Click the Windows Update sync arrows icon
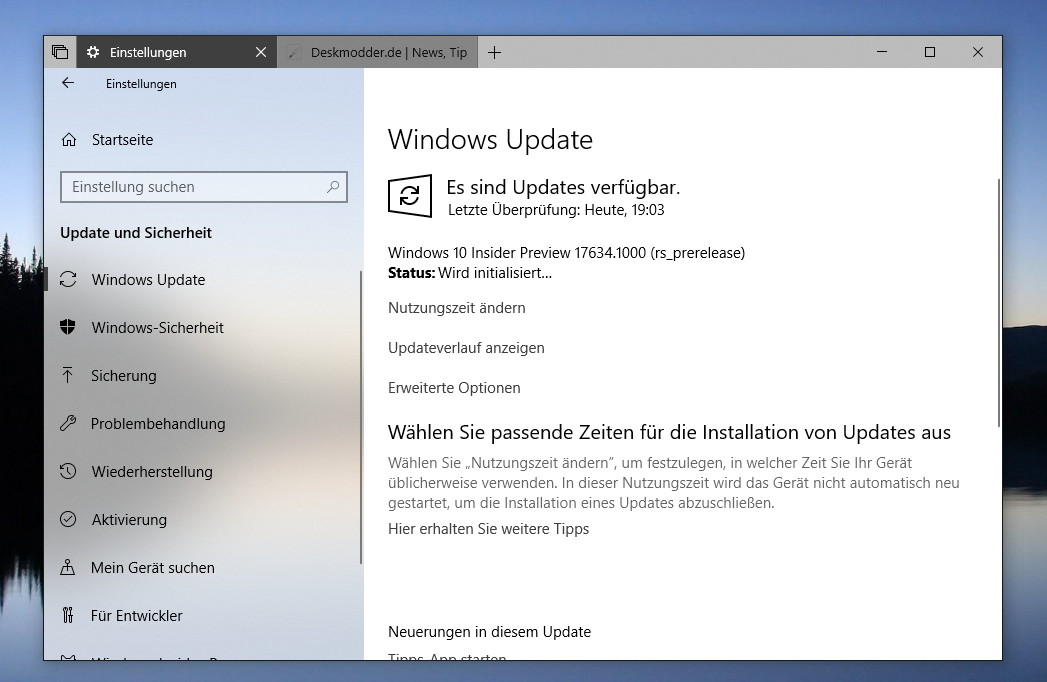 tap(68, 279)
